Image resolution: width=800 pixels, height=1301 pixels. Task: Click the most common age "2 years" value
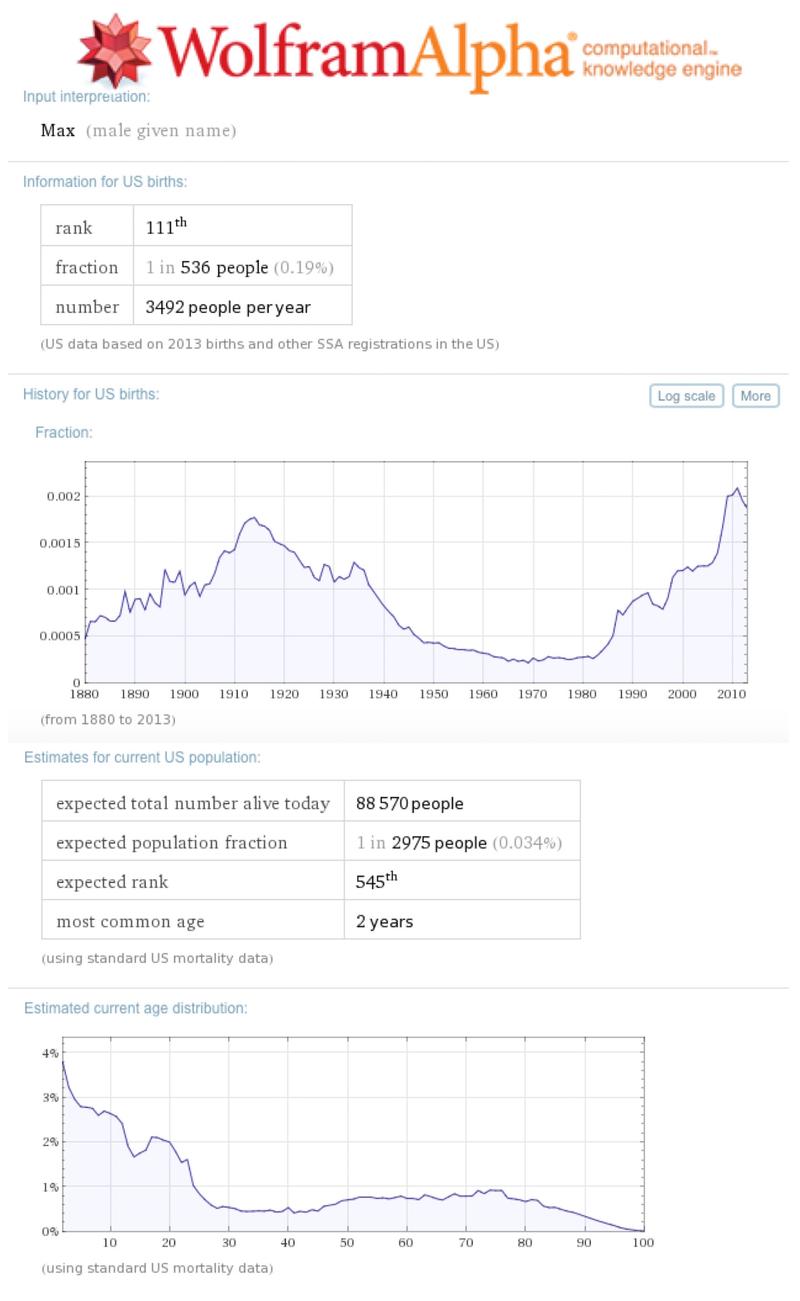click(384, 921)
